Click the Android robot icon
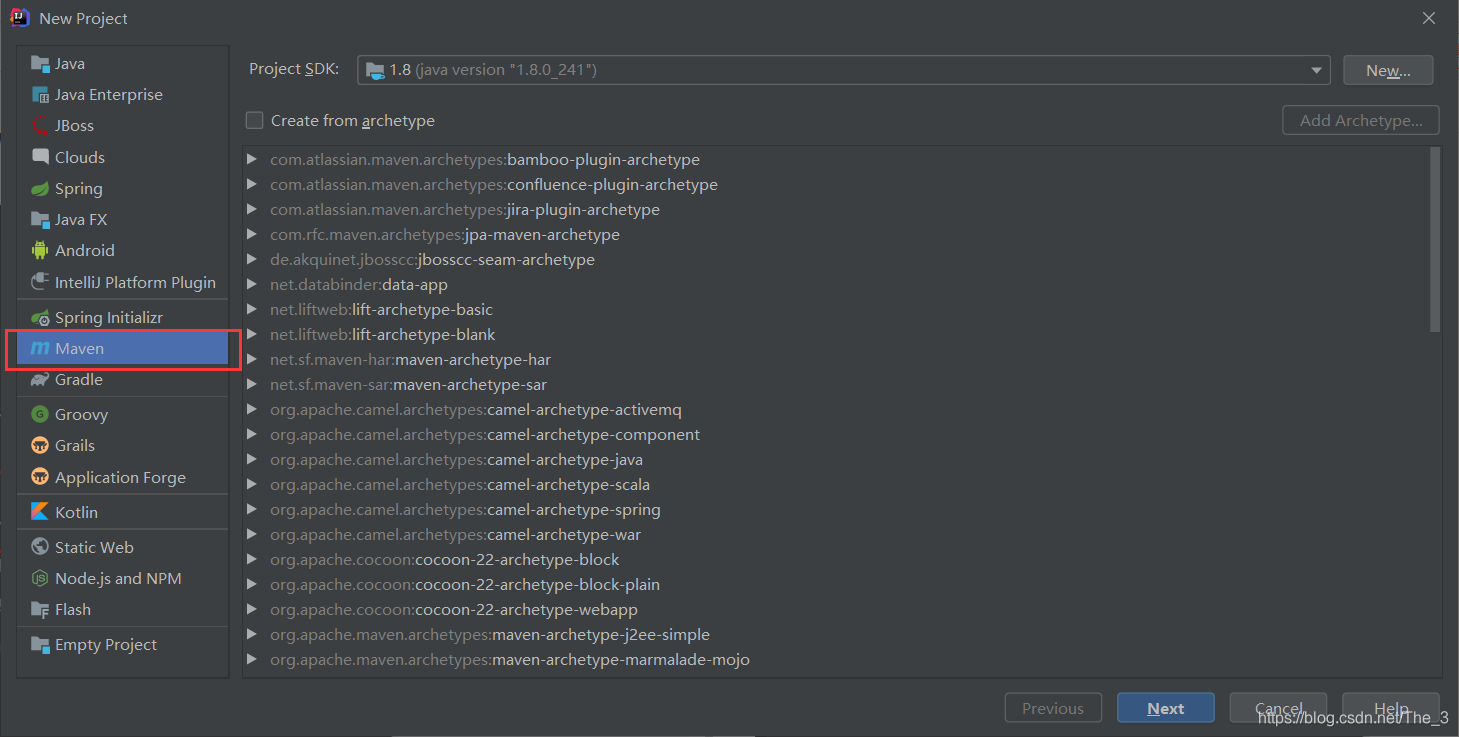Screen dimensions: 1459x737 (x=40, y=251)
